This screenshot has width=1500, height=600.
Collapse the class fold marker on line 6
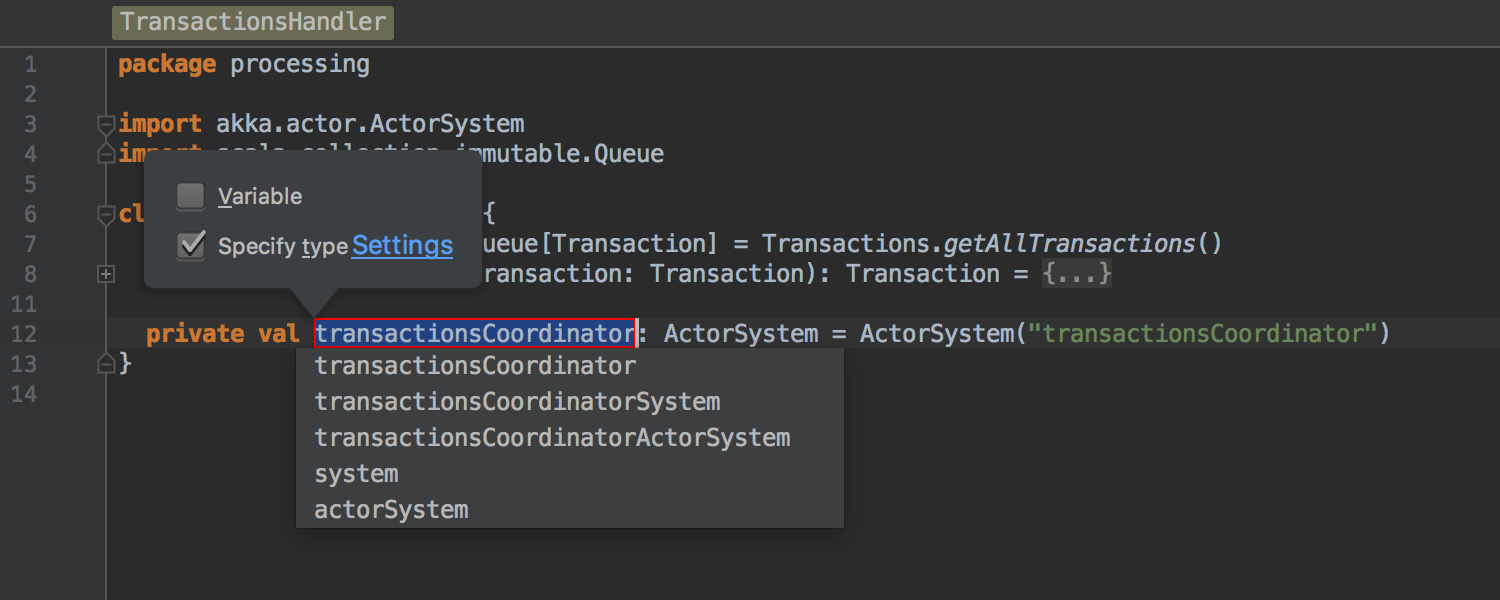pyautogui.click(x=106, y=215)
